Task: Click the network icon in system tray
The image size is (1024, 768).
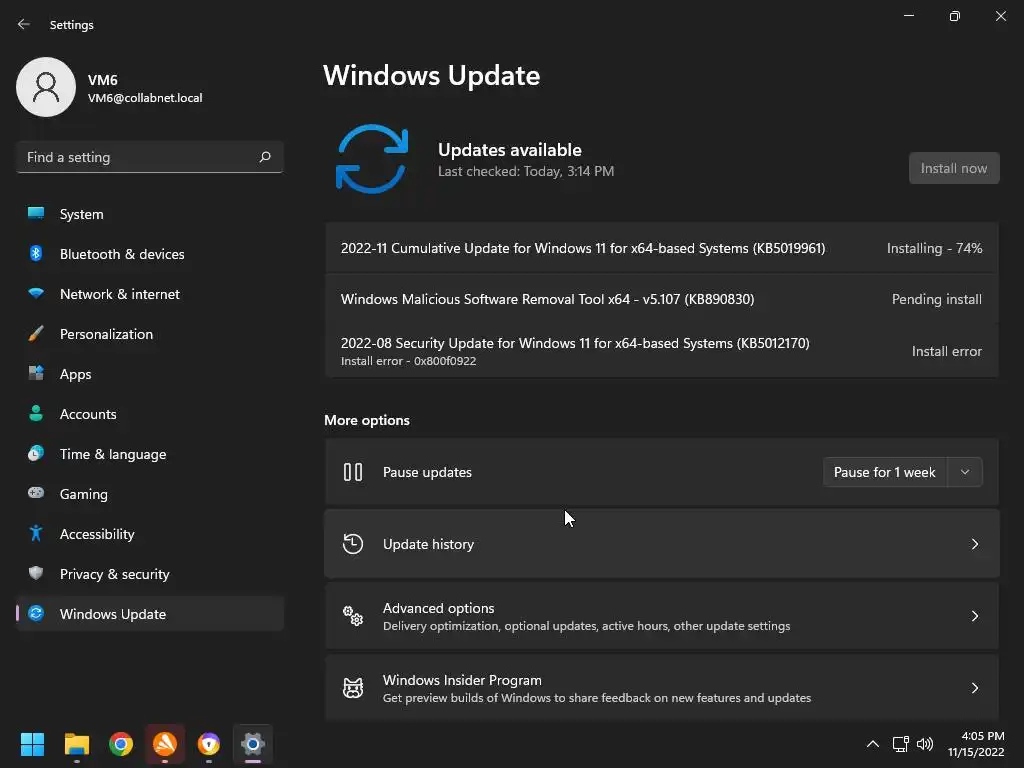Action: tap(901, 744)
